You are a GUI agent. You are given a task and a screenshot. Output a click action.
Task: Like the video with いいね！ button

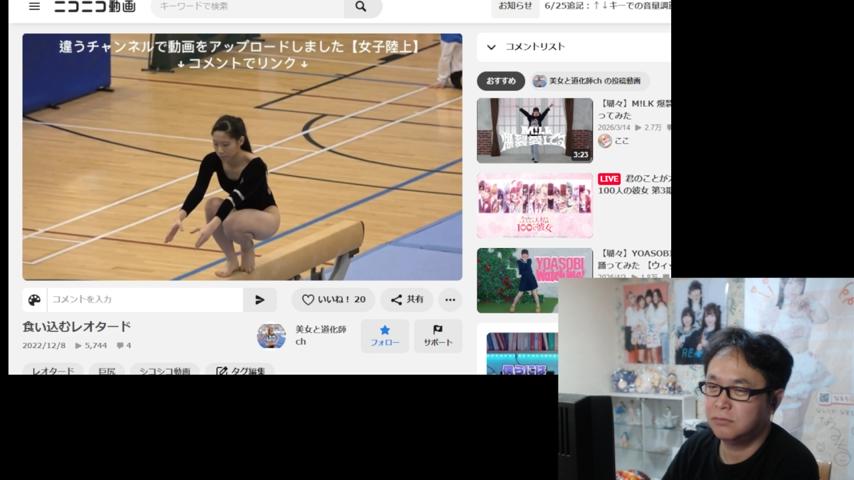pyautogui.click(x=333, y=300)
